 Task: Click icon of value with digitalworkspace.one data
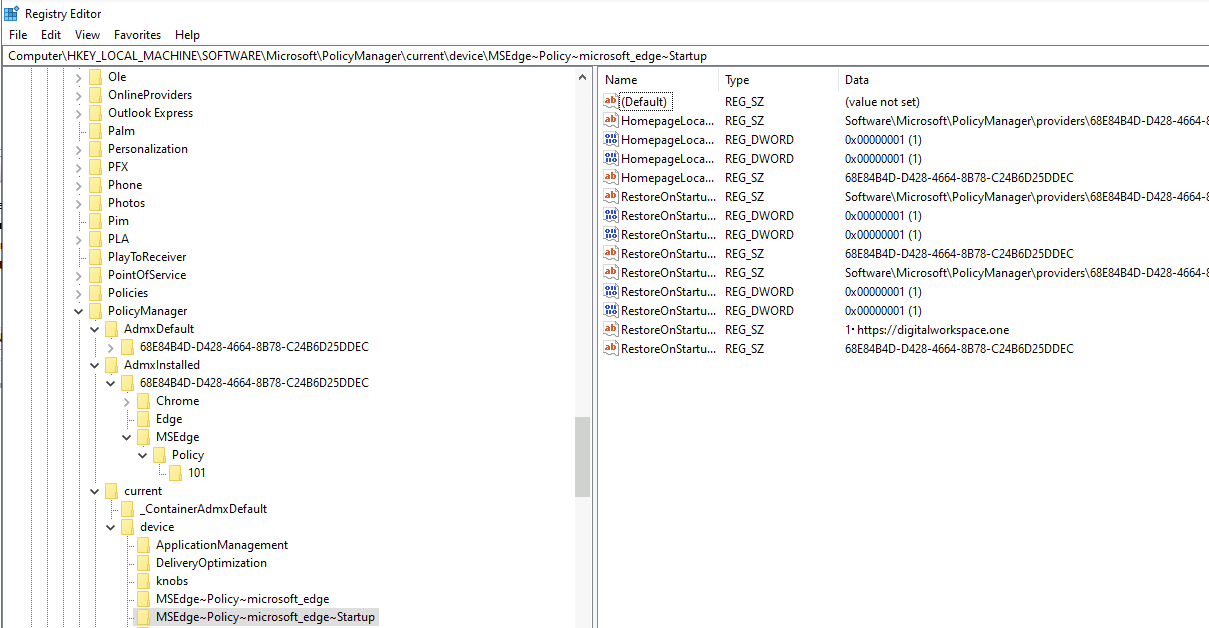click(611, 330)
